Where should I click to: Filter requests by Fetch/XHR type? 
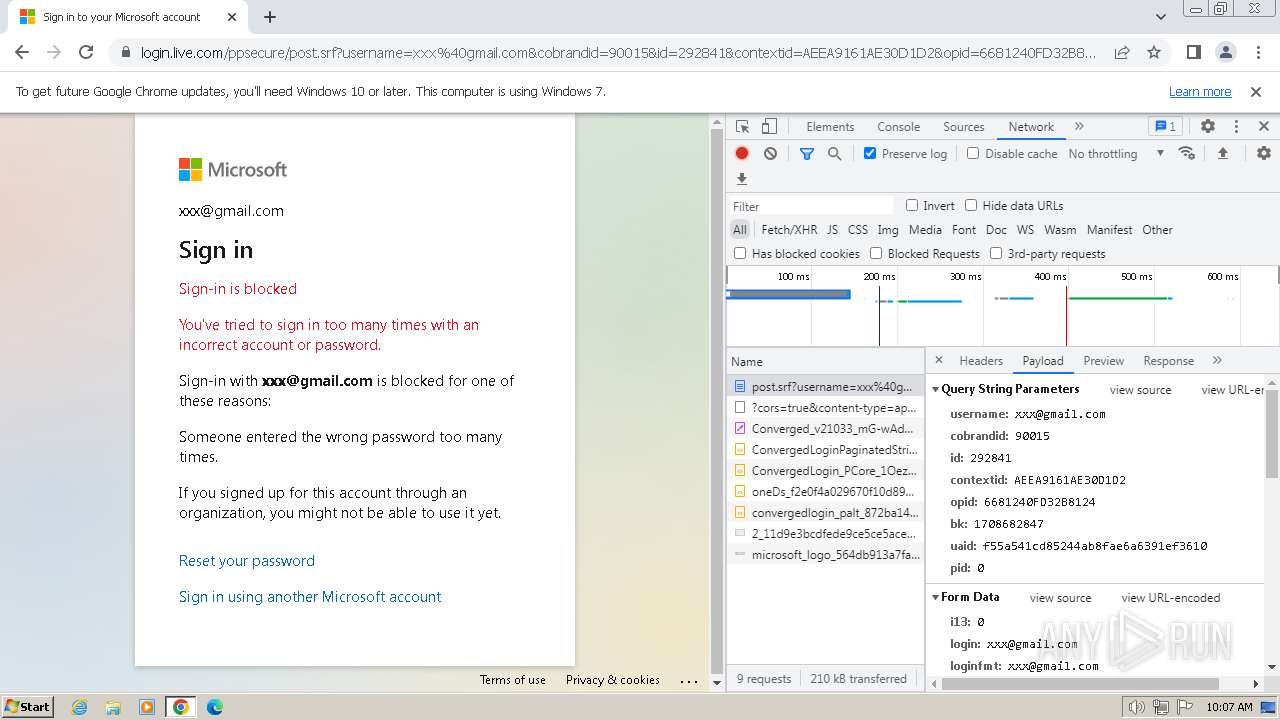coord(789,230)
